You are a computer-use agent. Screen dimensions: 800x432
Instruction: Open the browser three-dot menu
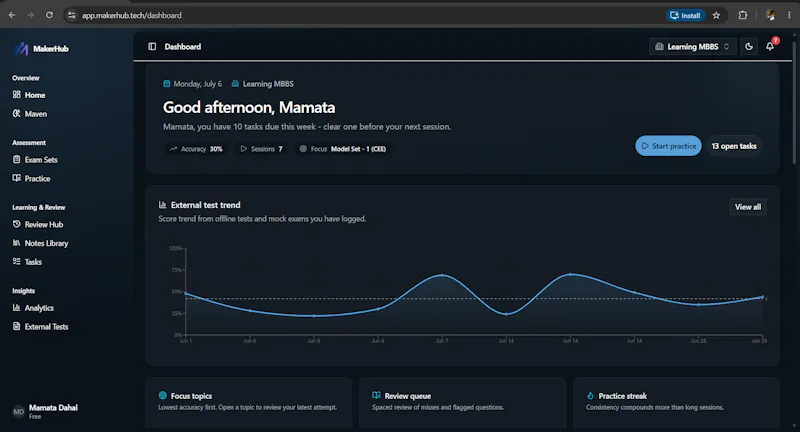click(x=789, y=15)
